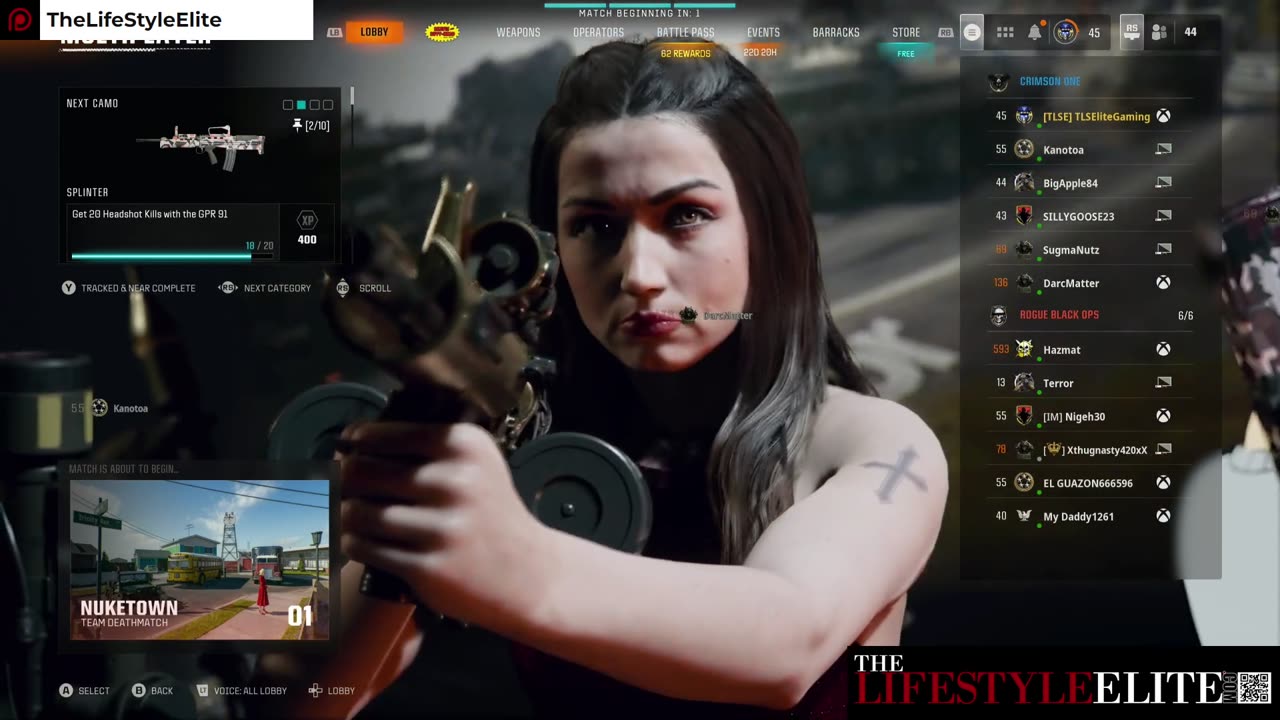Click the pin tracked icon beside 2/10
Image resolution: width=1280 pixels, height=720 pixels.
pyautogui.click(x=297, y=125)
